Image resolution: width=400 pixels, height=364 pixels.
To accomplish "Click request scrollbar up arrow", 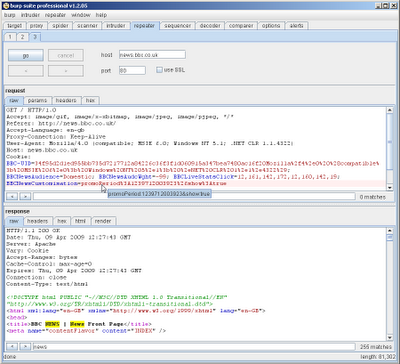I will pyautogui.click(x=390, y=110).
